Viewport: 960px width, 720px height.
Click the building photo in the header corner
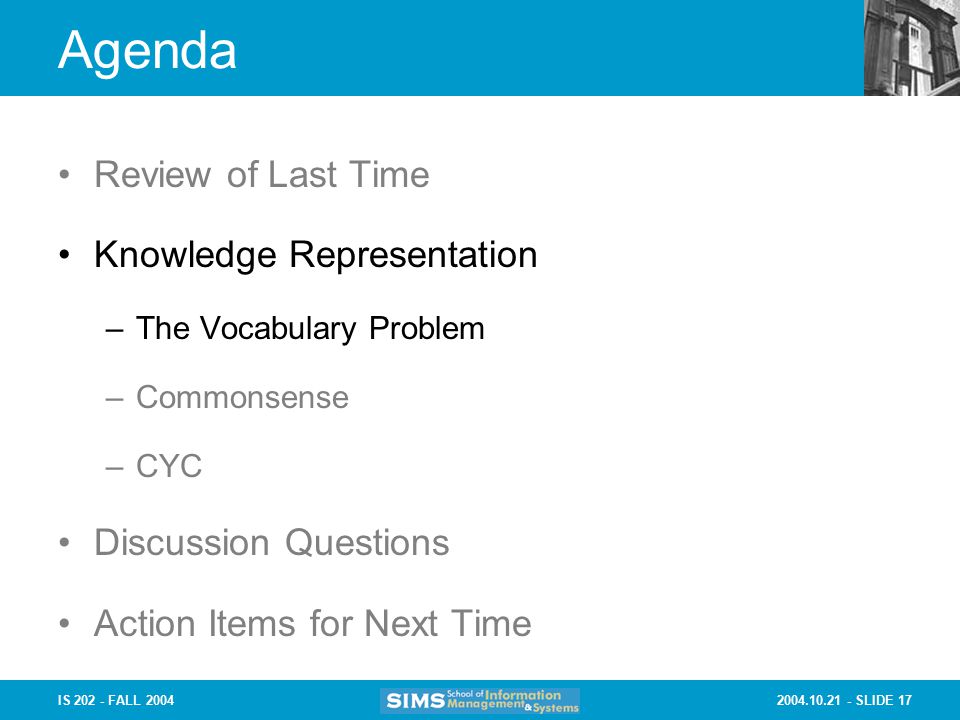point(912,48)
